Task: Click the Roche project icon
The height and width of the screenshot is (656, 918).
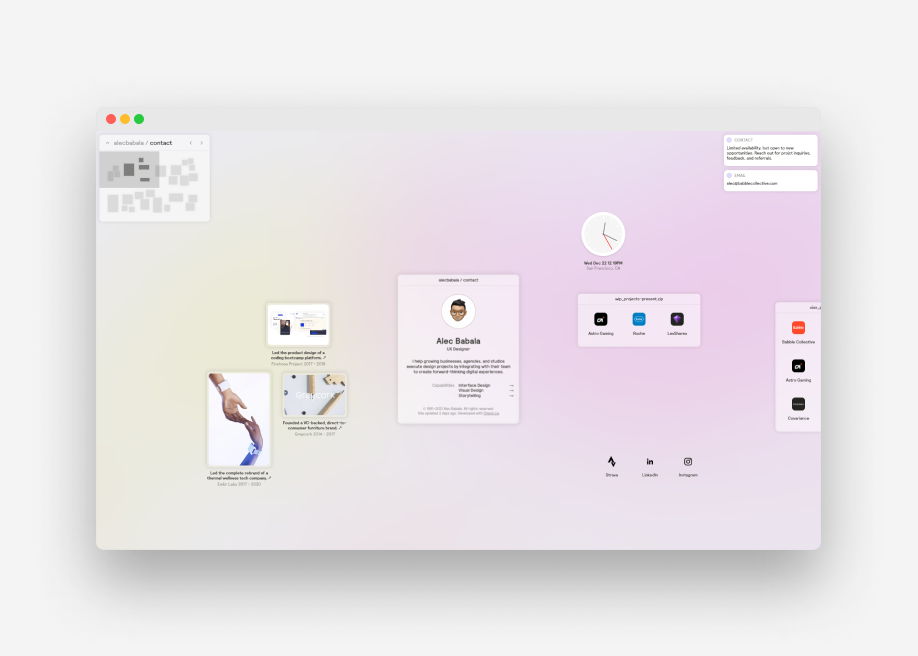Action: coord(639,319)
